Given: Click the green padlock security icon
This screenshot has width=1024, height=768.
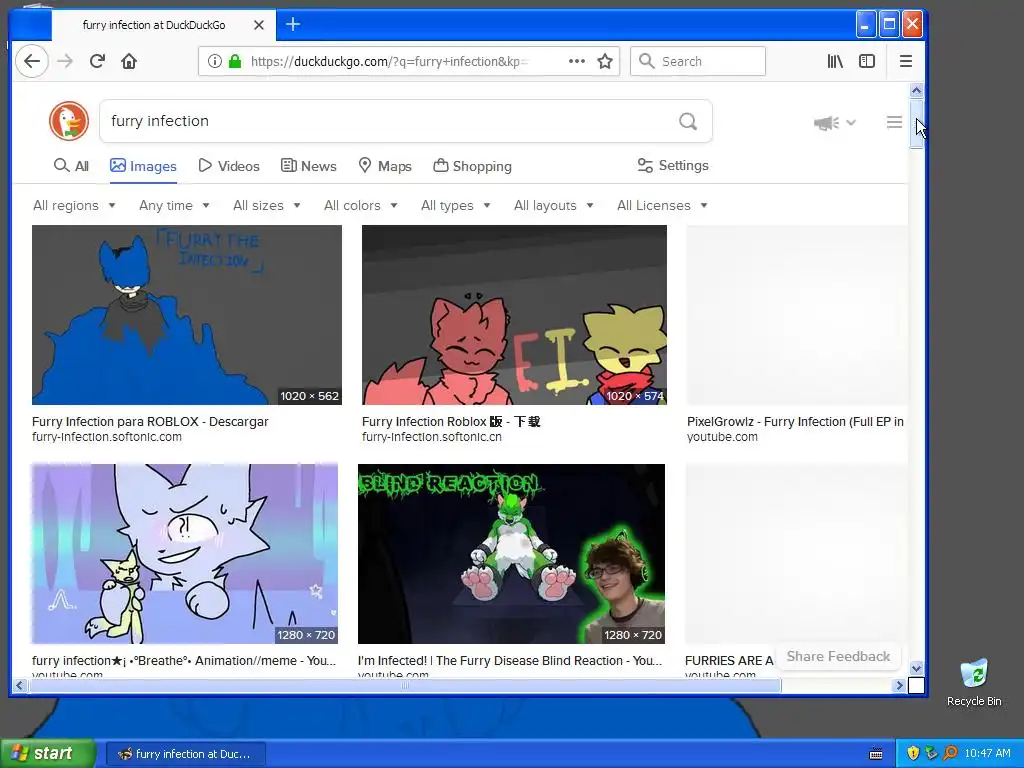Looking at the screenshot, I should click(x=235, y=61).
